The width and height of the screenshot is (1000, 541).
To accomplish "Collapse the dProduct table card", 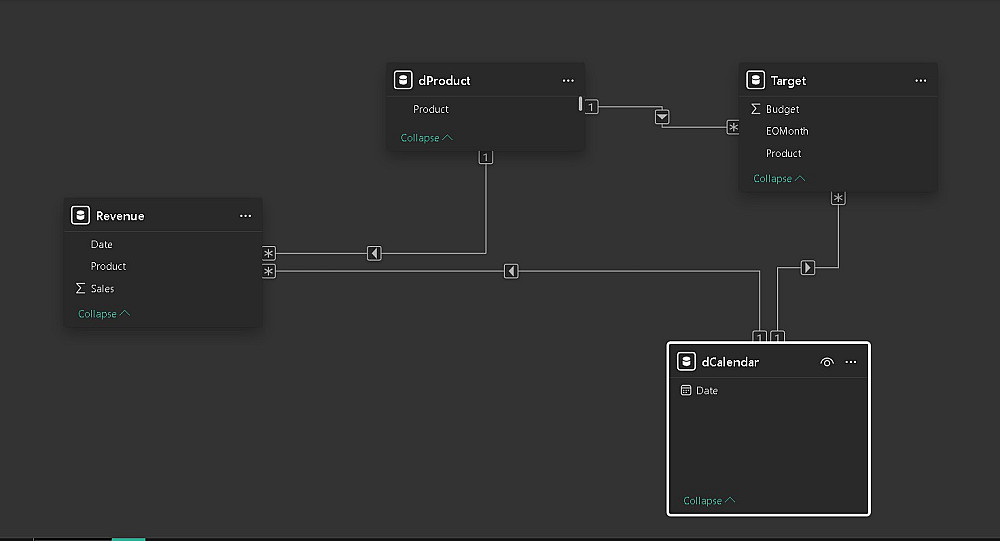I will click(x=426, y=138).
